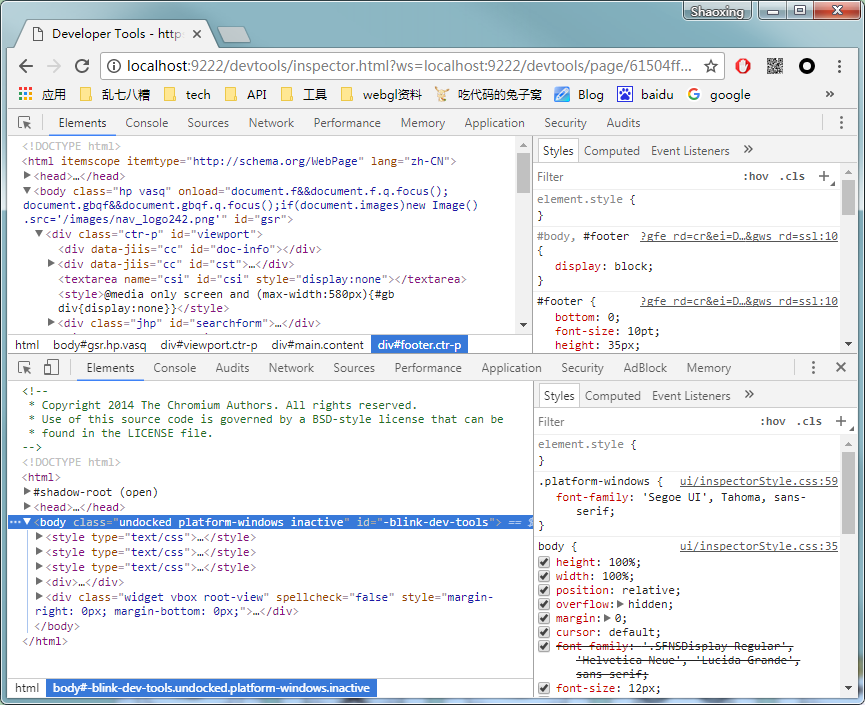Uncheck the cursor: default property
Image resolution: width=865 pixels, height=705 pixels.
pyautogui.click(x=544, y=632)
